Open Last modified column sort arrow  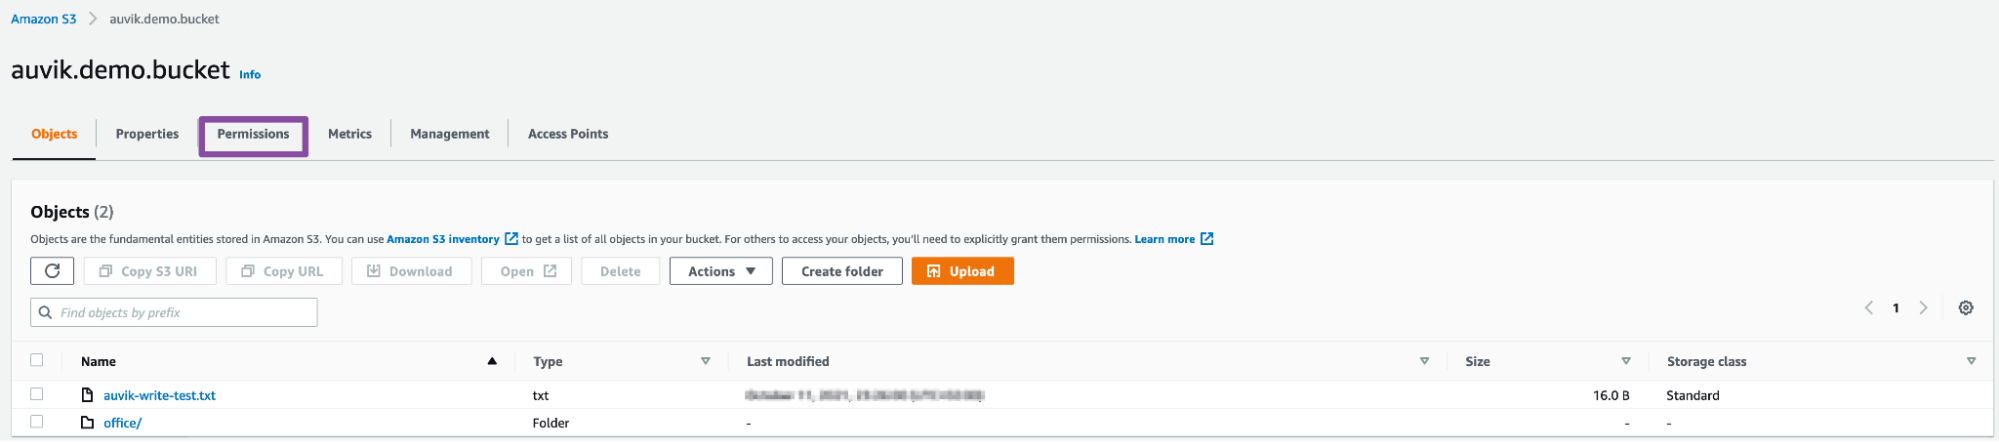point(1424,361)
